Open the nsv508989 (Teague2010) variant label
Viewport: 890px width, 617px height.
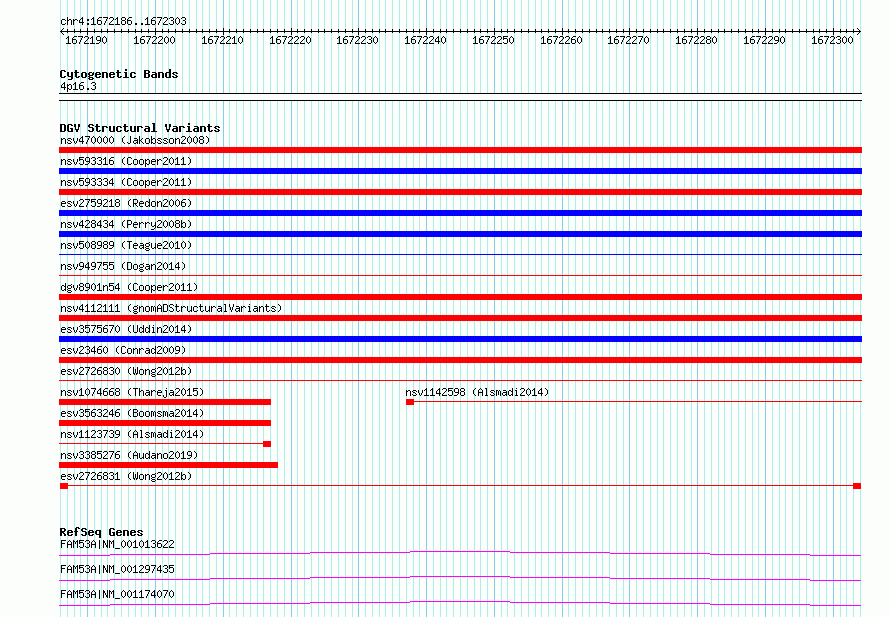pyautogui.click(x=126, y=245)
